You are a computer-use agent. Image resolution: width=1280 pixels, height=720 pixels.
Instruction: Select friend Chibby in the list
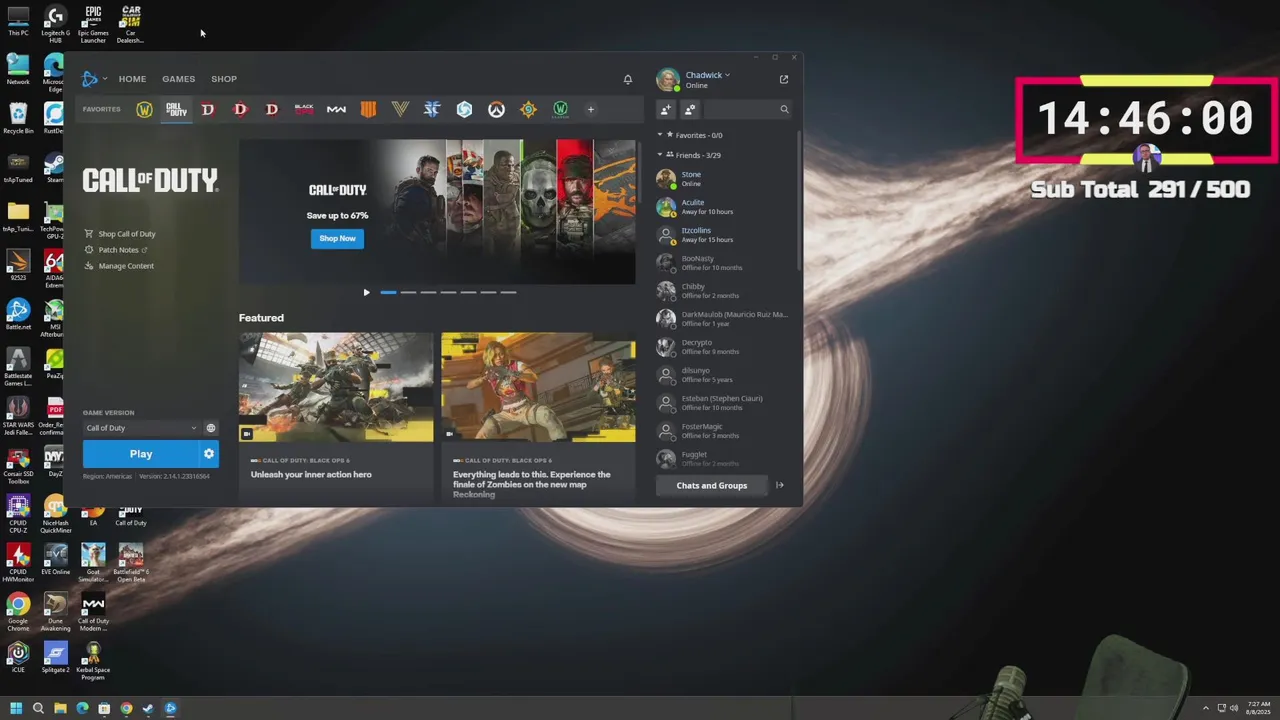pos(726,291)
